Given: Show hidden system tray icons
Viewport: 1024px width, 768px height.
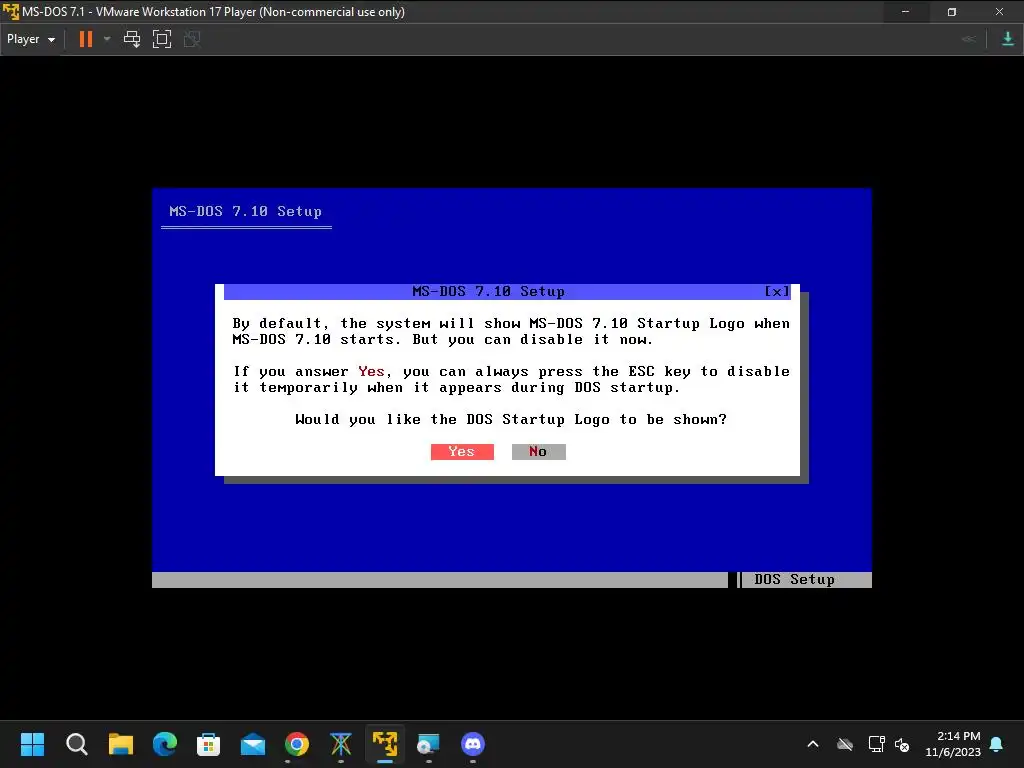Looking at the screenshot, I should [813, 744].
